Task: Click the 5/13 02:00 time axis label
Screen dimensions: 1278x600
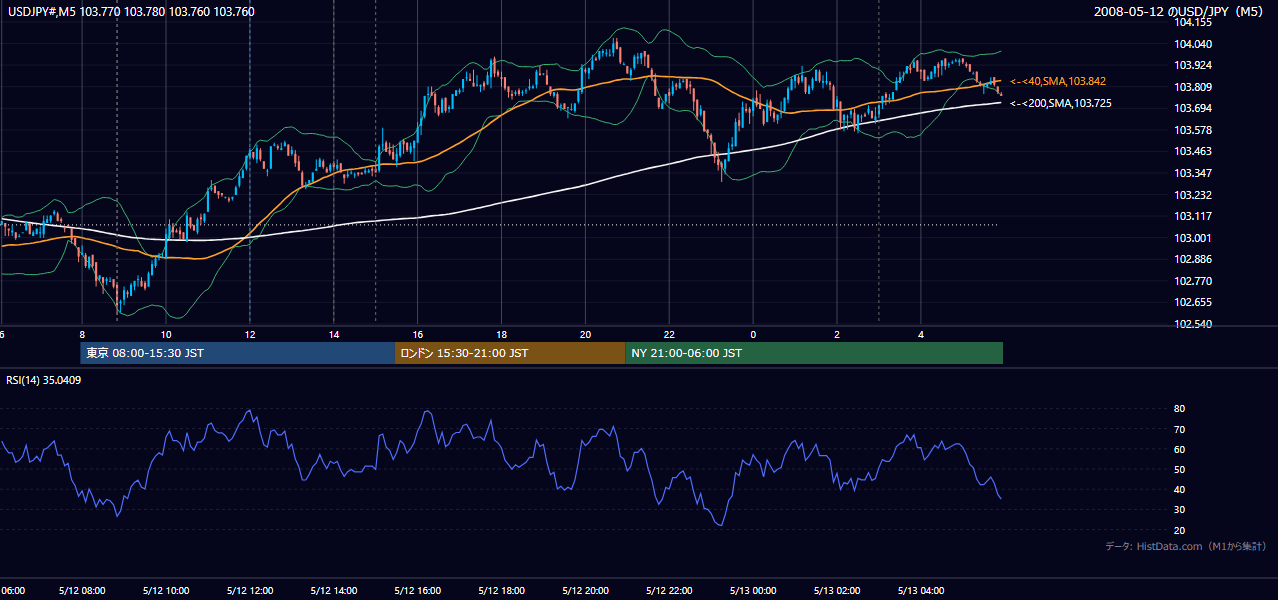Action: 838,590
